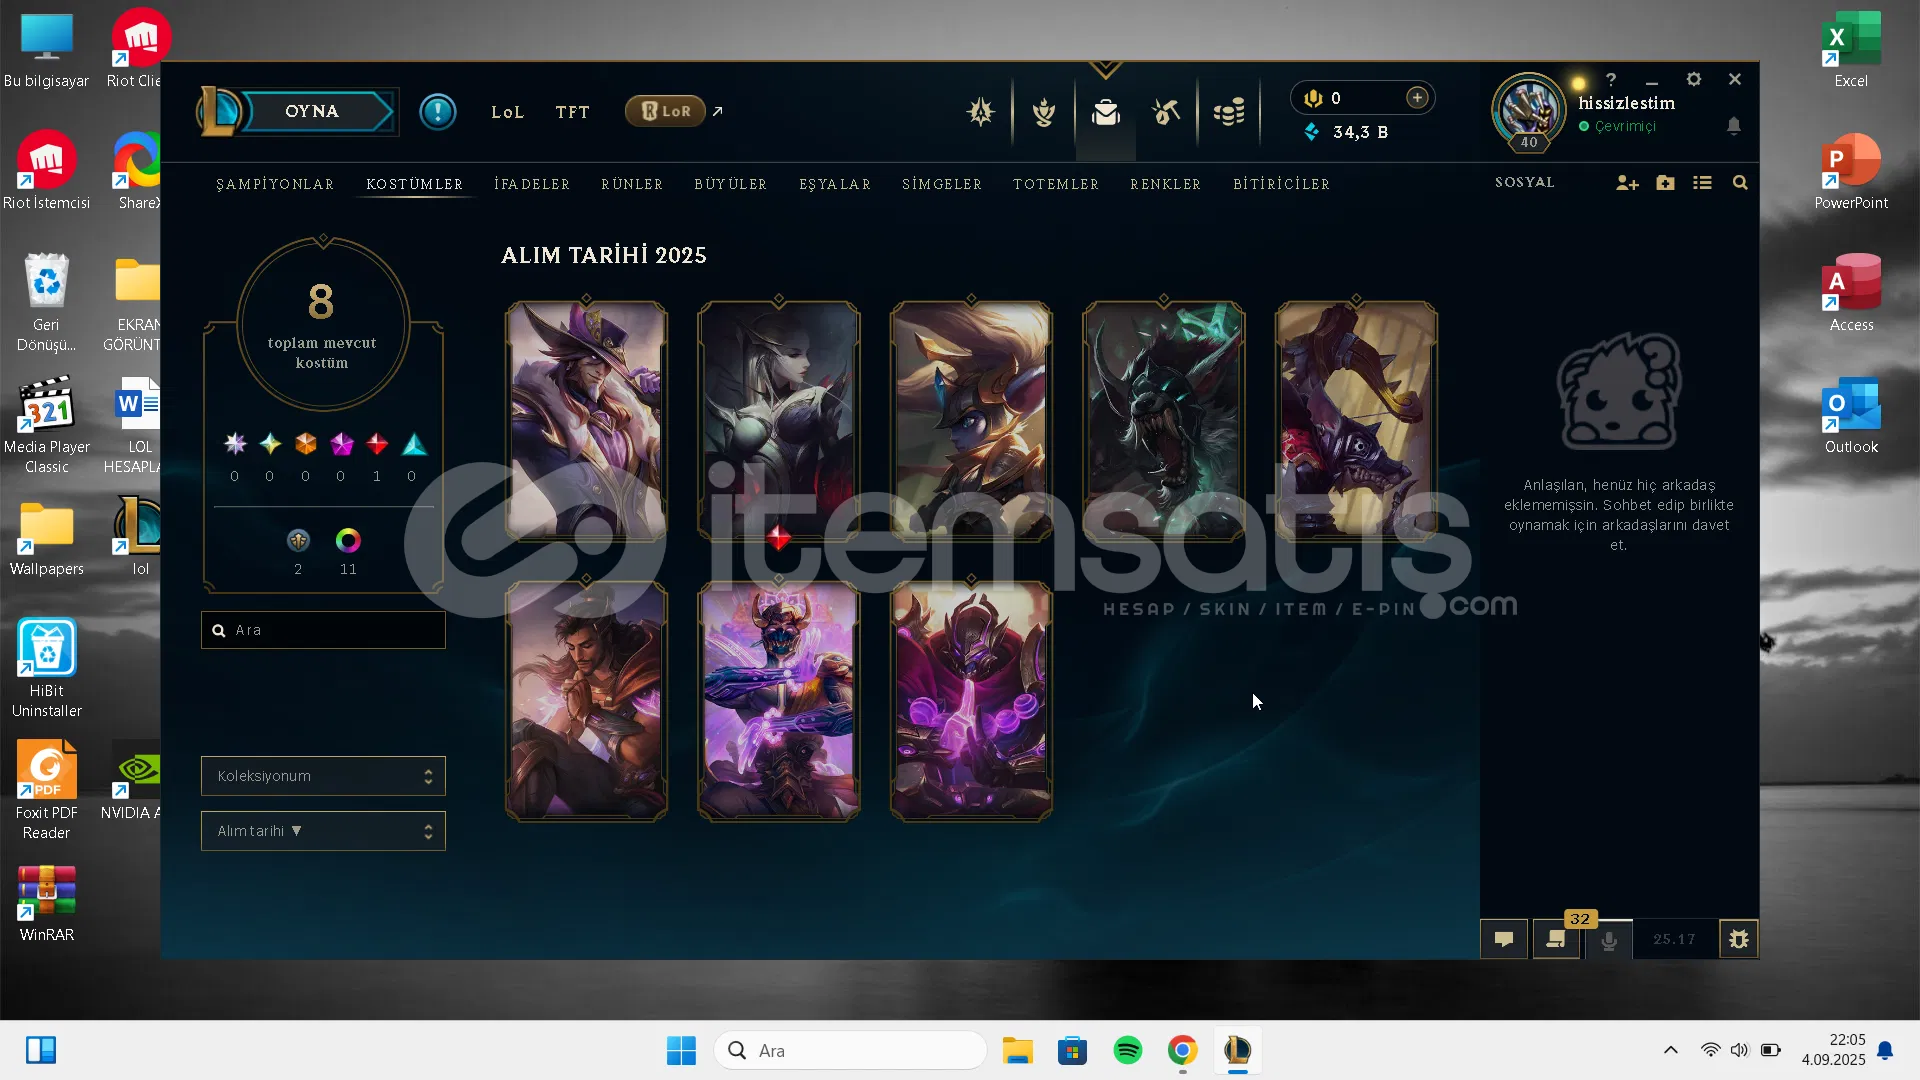The height and width of the screenshot is (1080, 1920).
Task: Click the friend list options icon
Action: point(1702,183)
